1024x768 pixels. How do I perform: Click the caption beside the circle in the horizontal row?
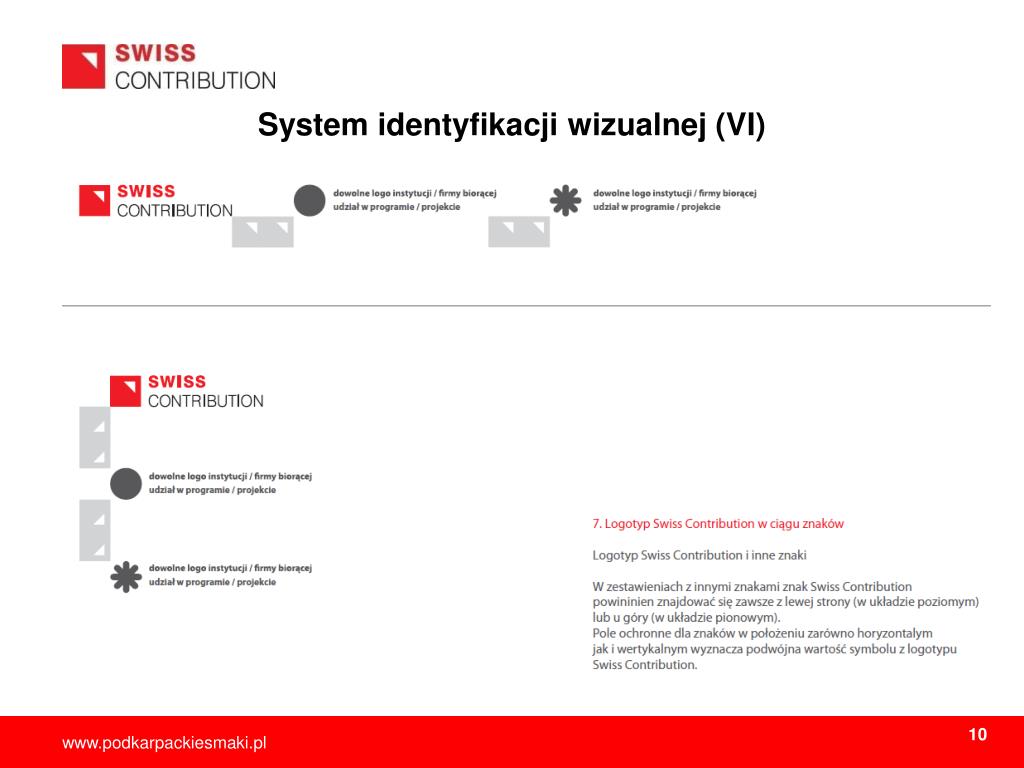click(415, 200)
